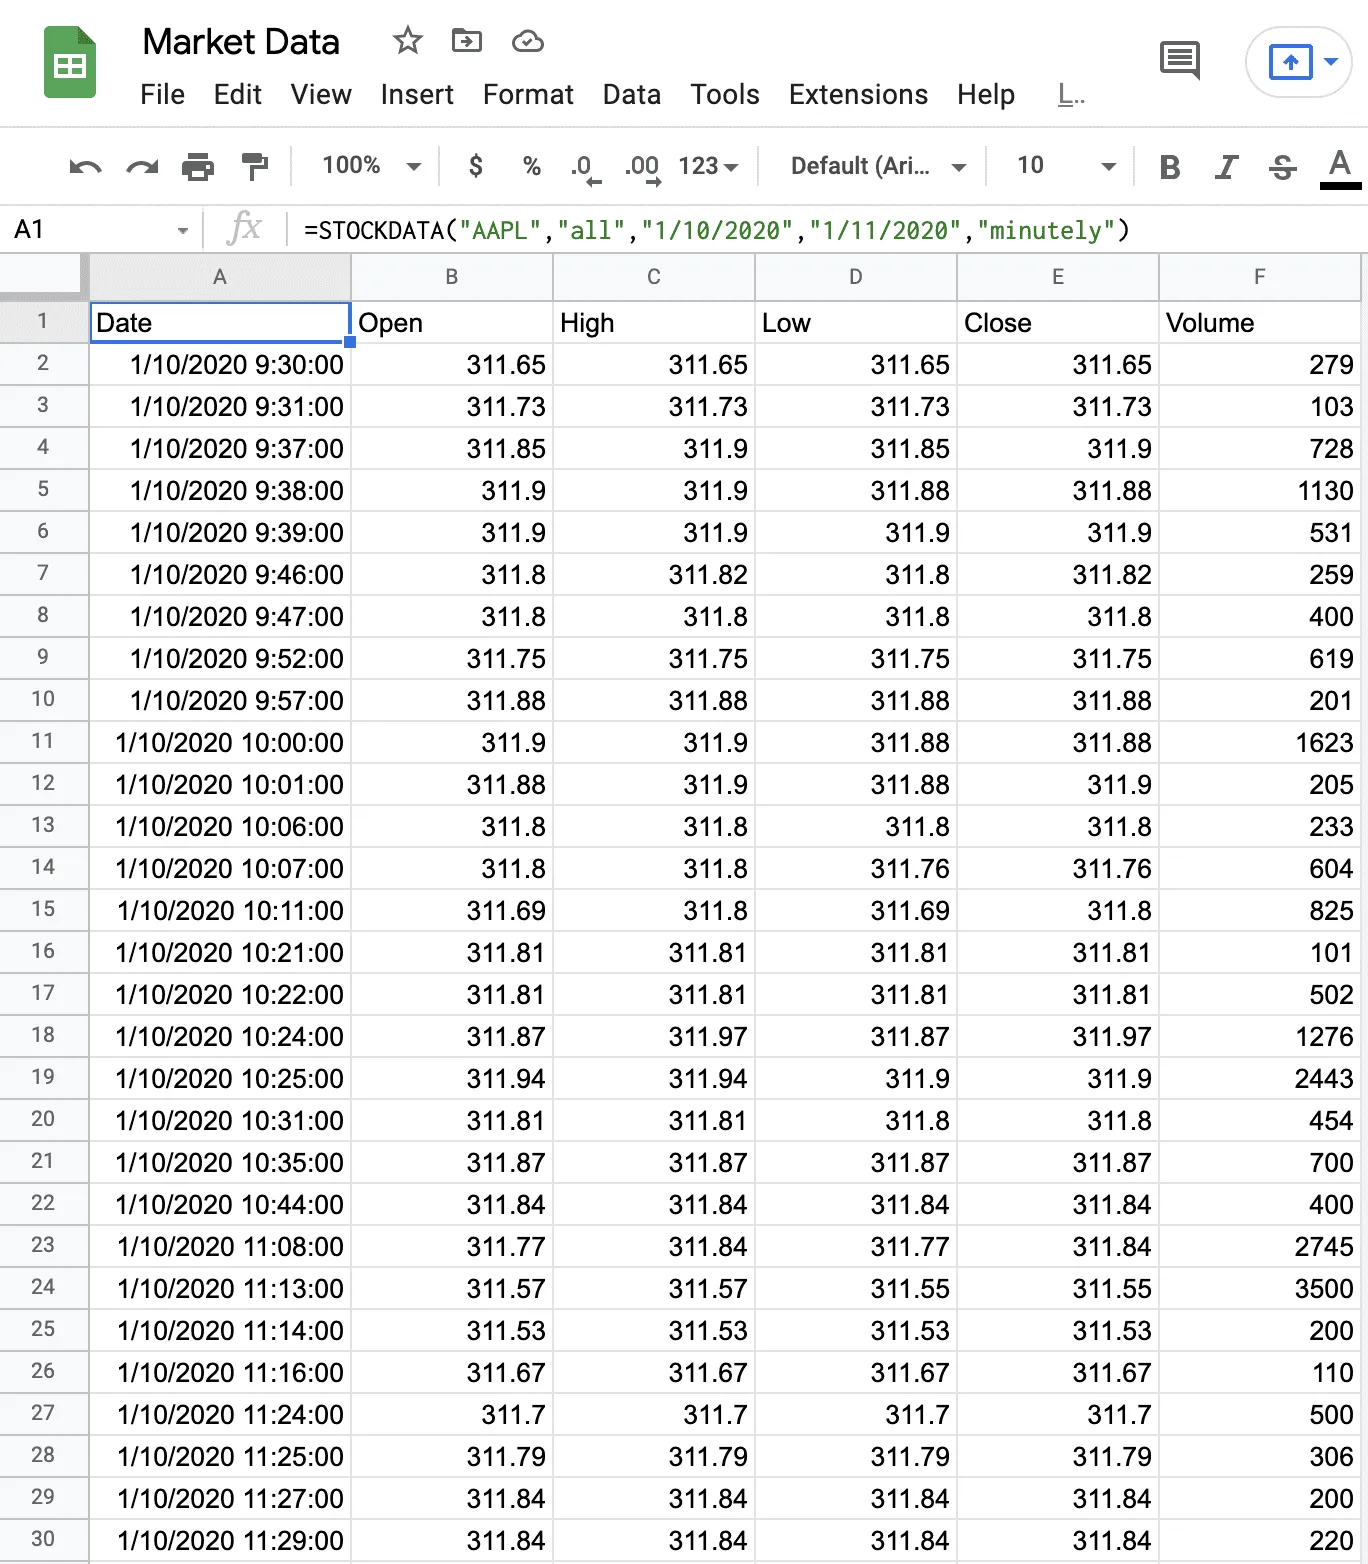Open the Insert menu

[417, 95]
